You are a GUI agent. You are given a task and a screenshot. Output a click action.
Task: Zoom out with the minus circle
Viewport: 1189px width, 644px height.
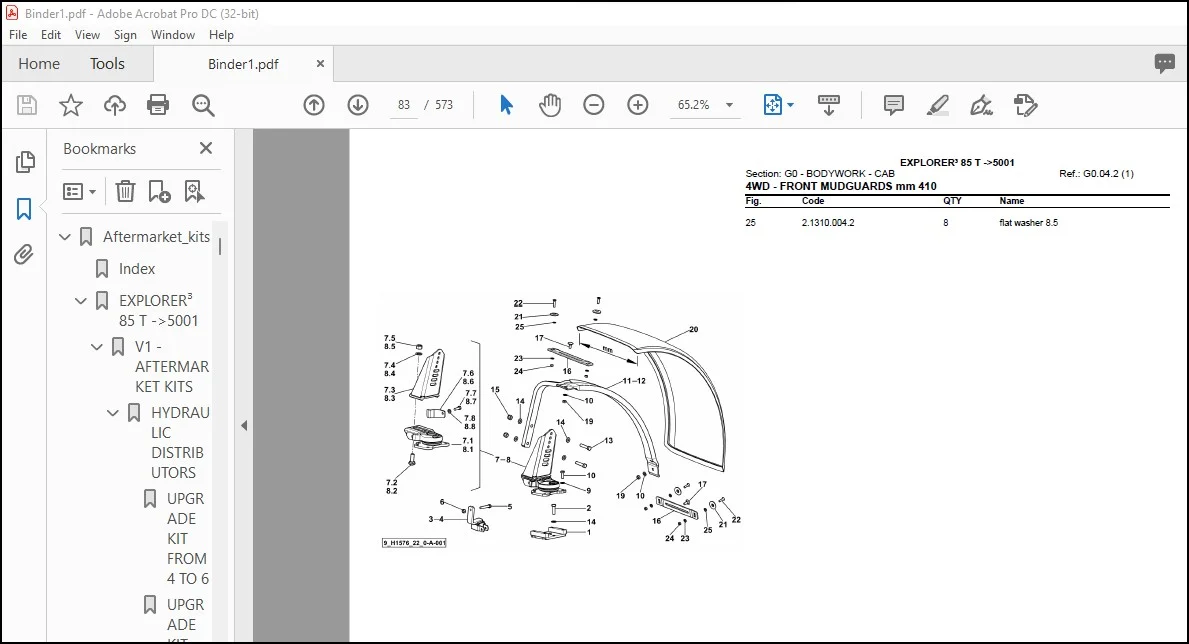click(x=594, y=105)
